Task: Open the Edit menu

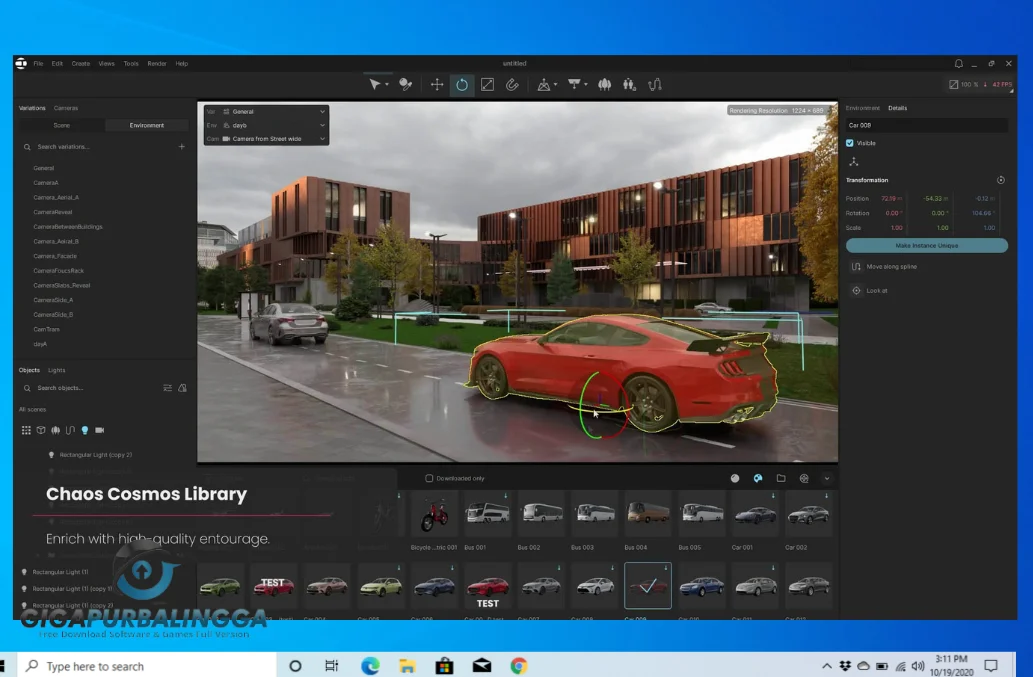Action: pos(57,64)
